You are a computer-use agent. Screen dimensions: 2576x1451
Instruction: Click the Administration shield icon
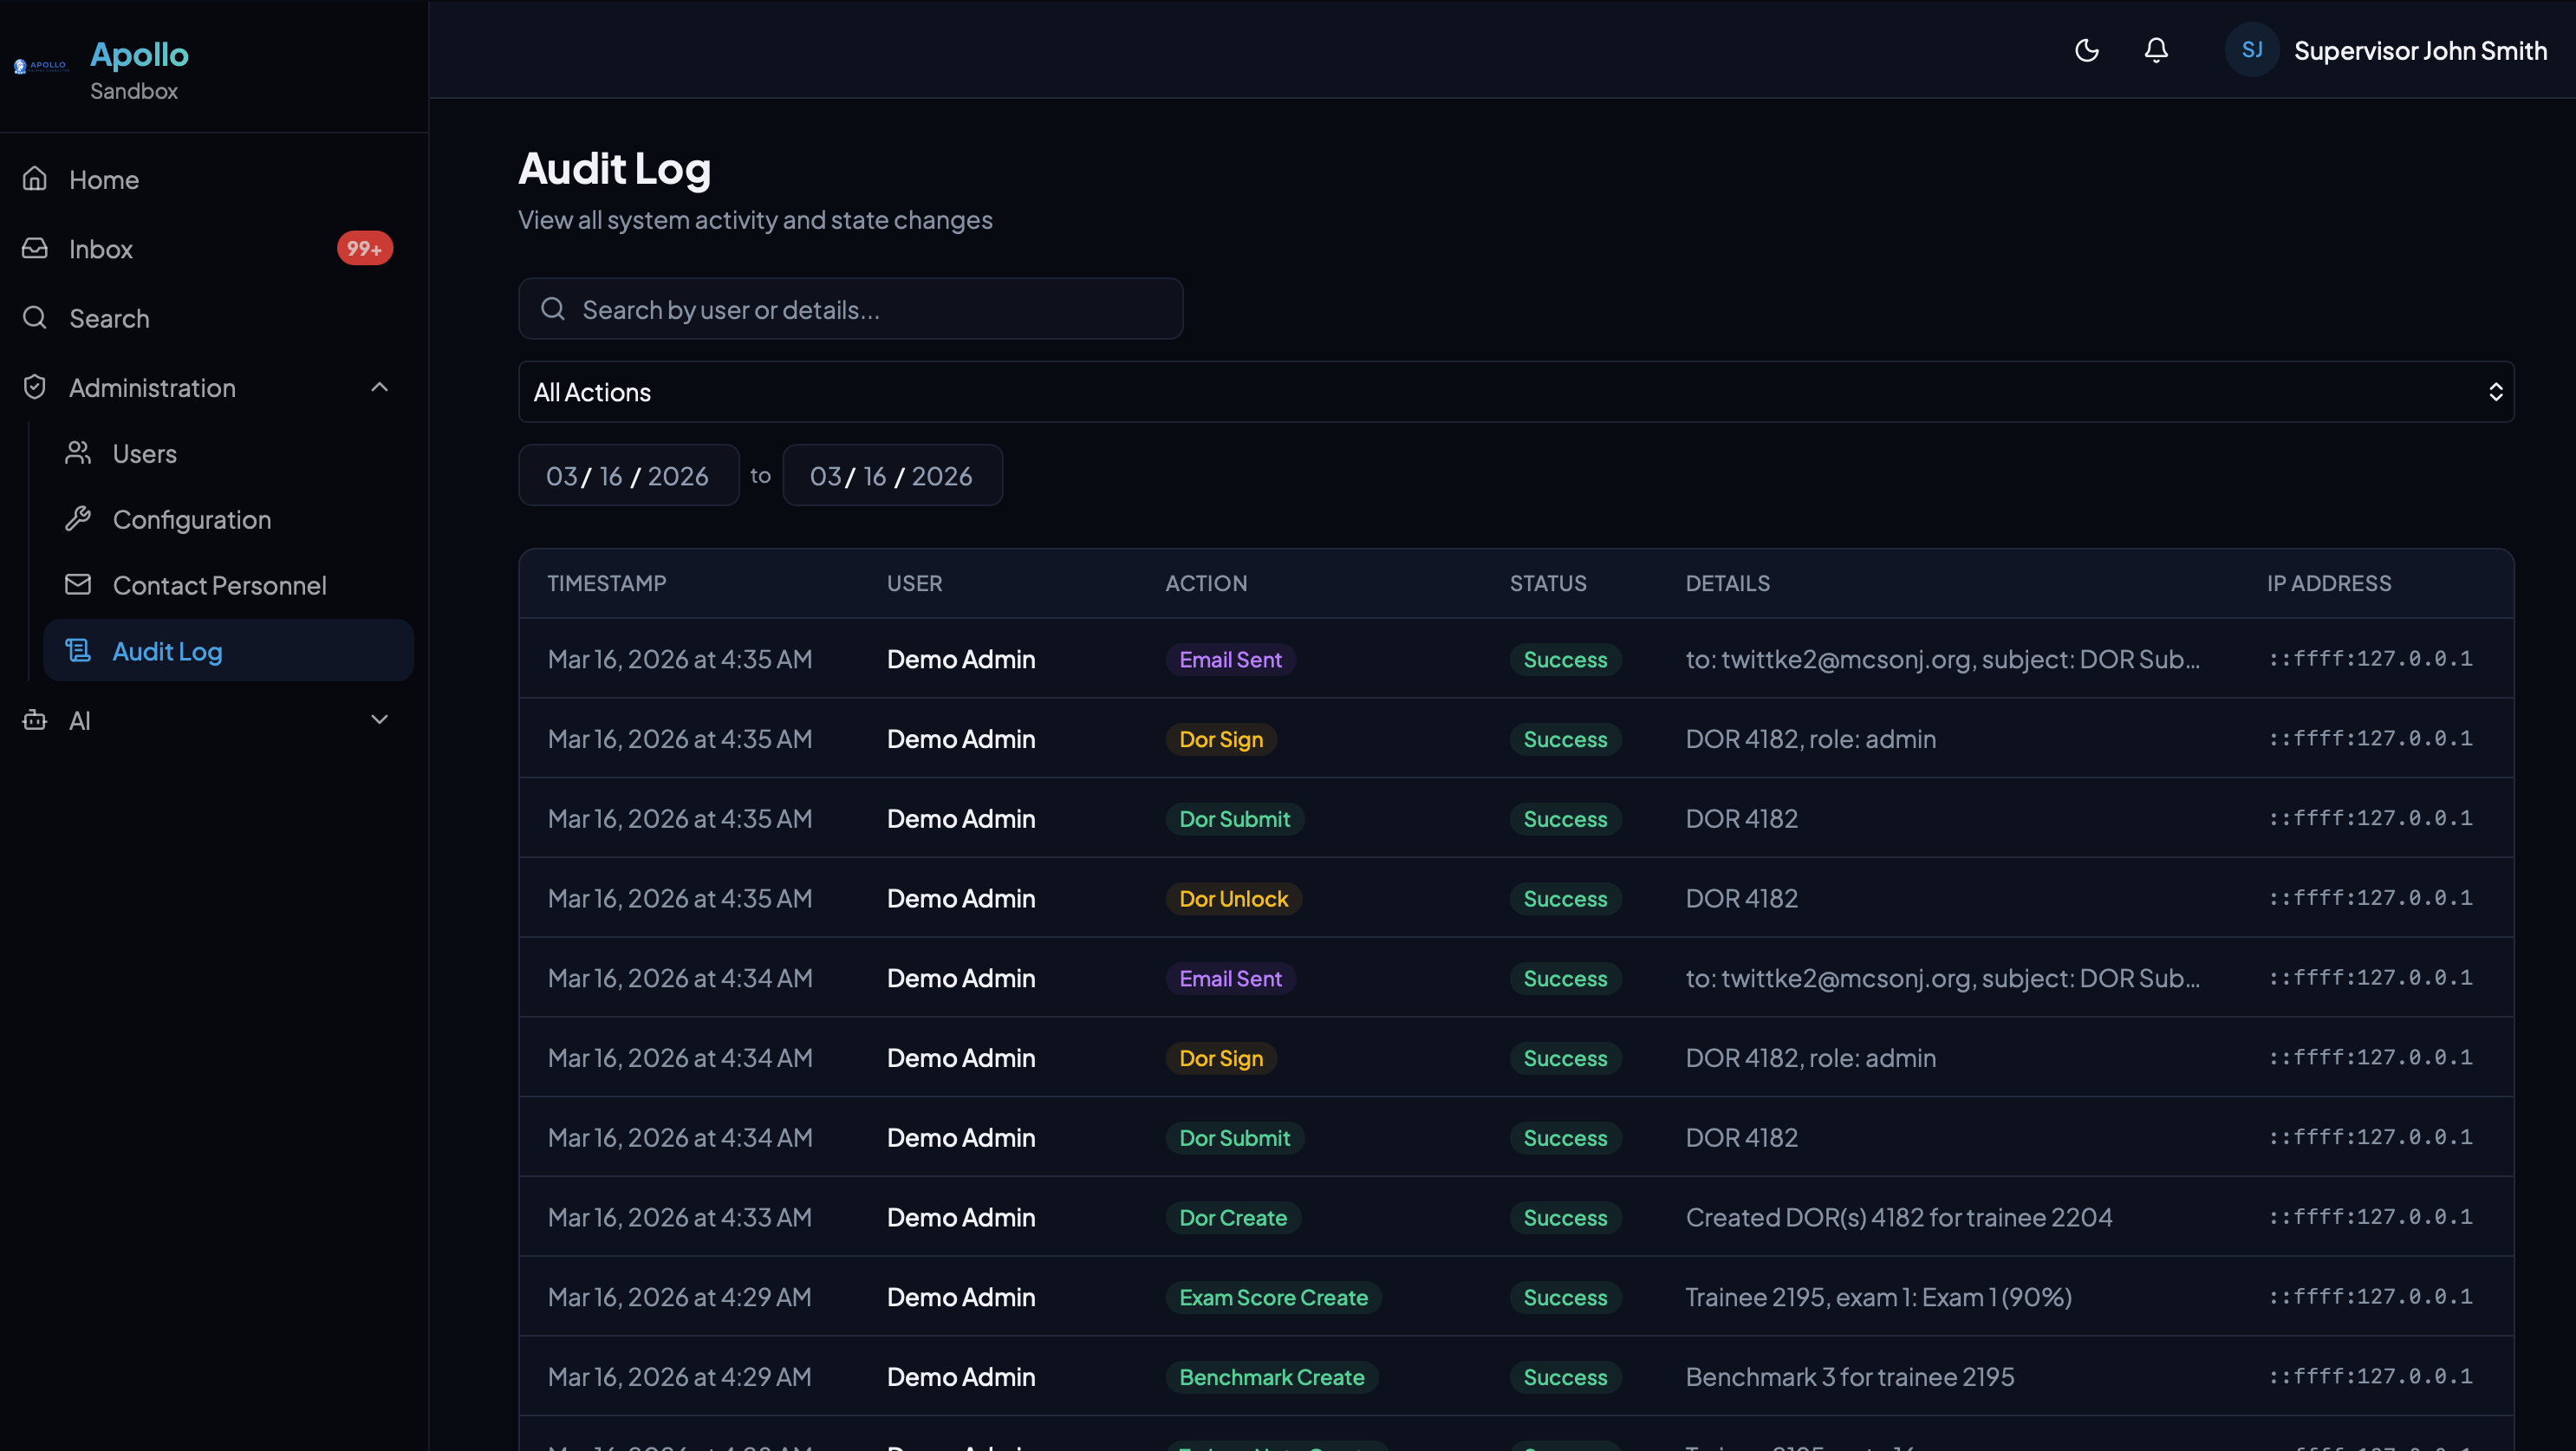click(x=34, y=387)
